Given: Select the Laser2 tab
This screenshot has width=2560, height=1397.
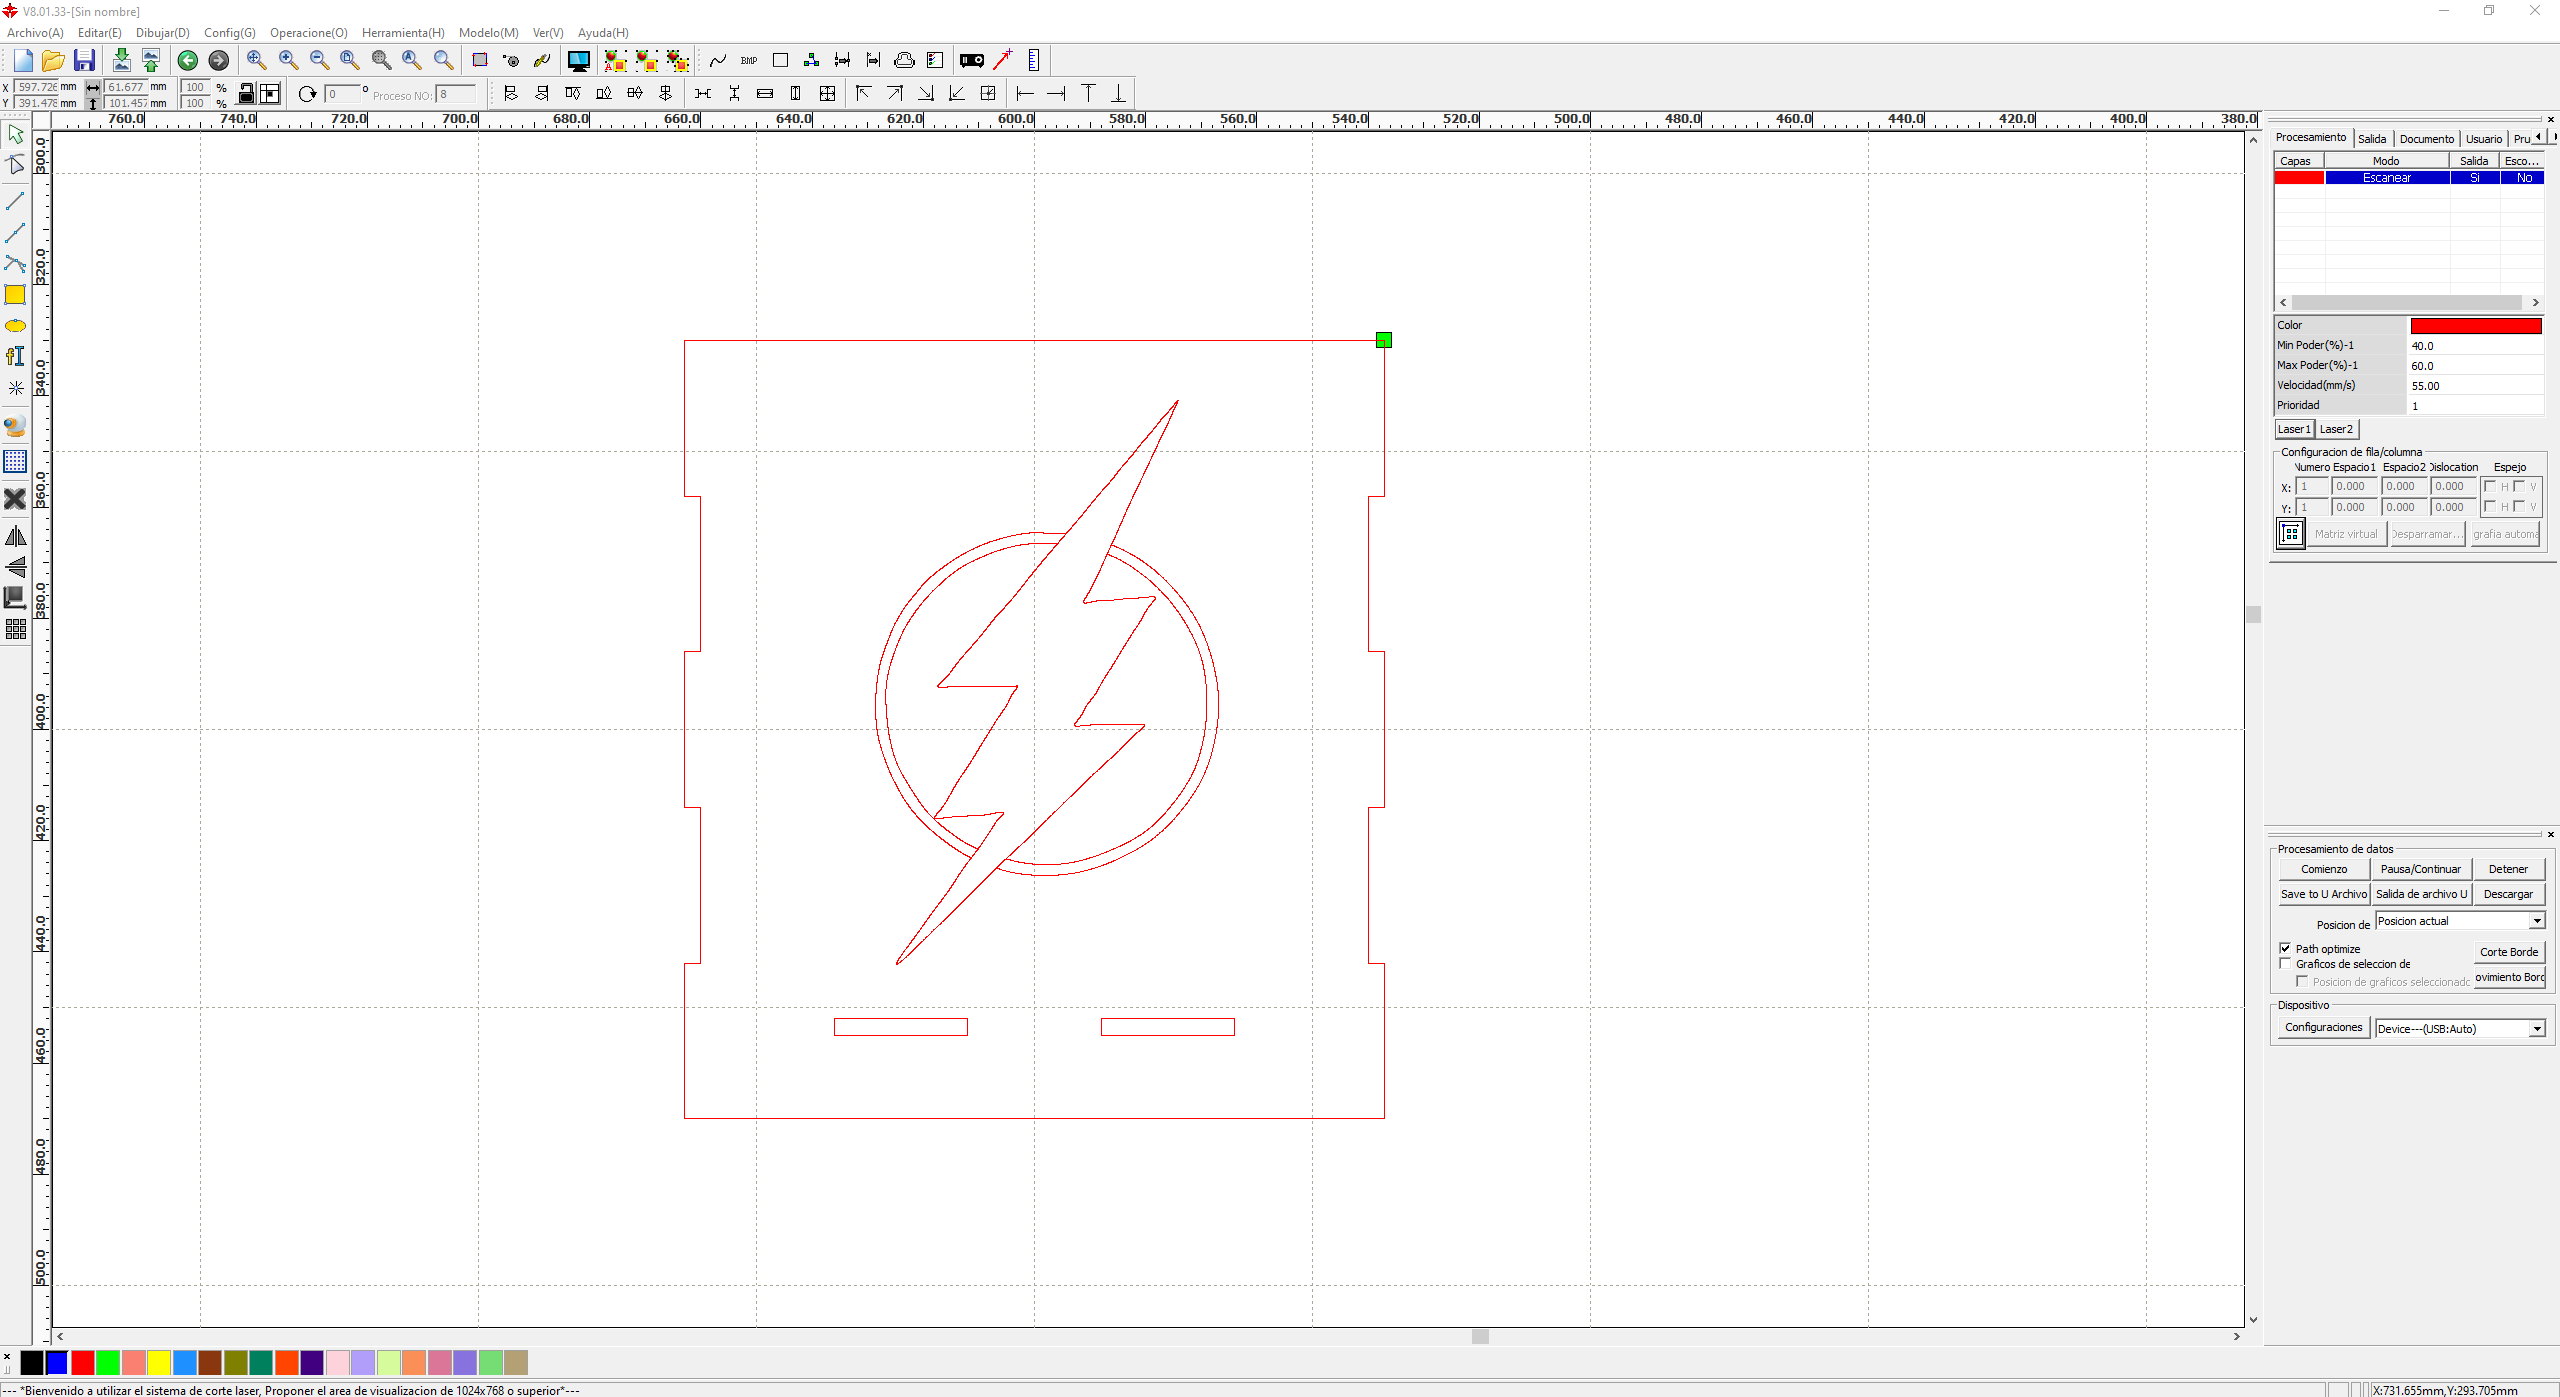Looking at the screenshot, I should click(2337, 429).
